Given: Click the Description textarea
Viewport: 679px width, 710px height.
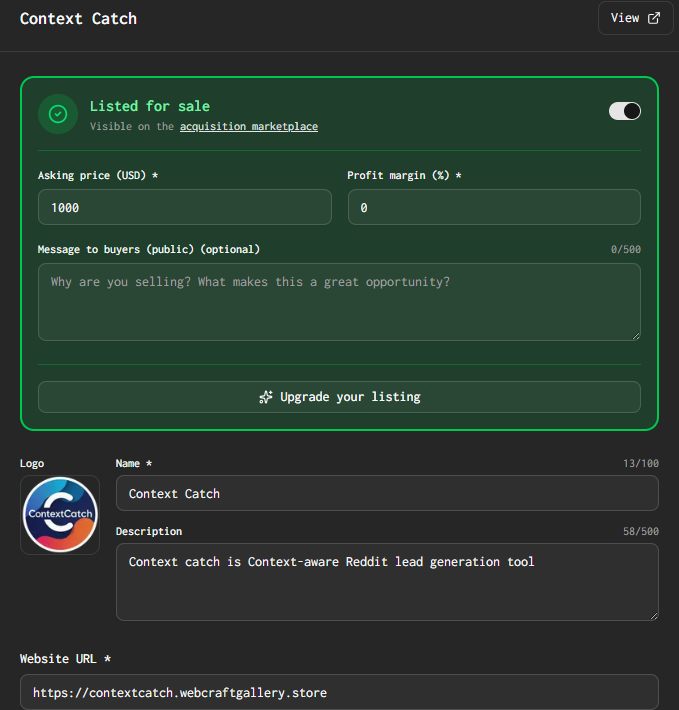Looking at the screenshot, I should (387, 582).
